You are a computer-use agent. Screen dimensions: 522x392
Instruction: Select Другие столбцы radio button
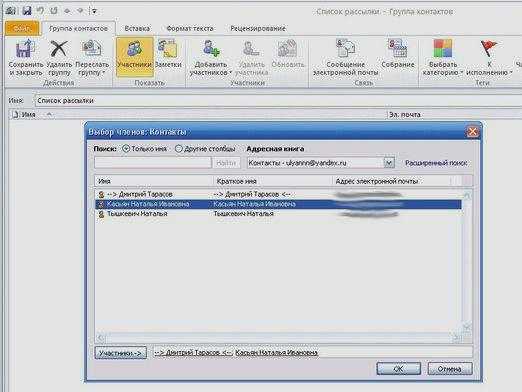pyautogui.click(x=179, y=149)
